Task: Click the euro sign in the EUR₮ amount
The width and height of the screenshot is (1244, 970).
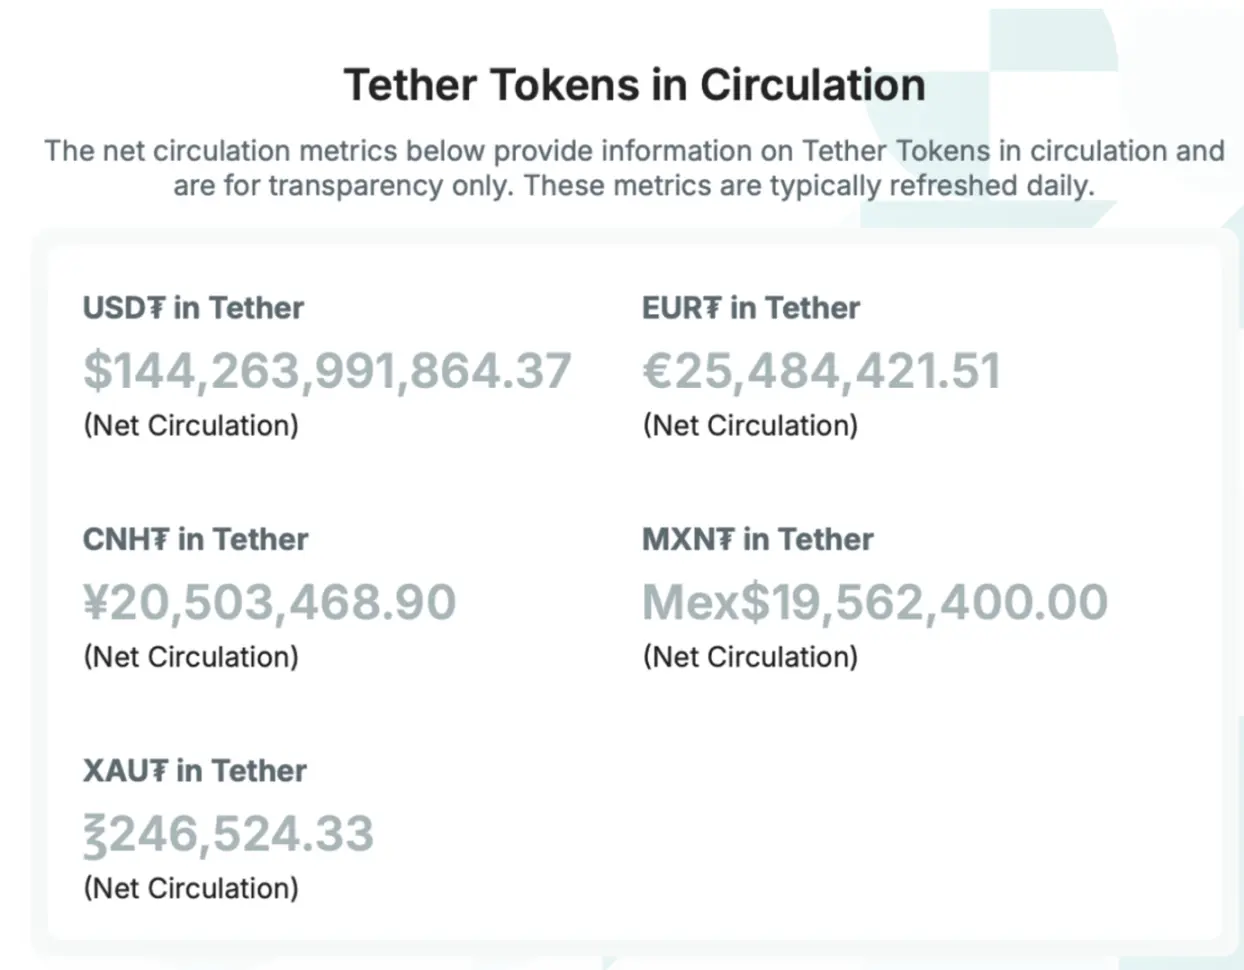Action: pyautogui.click(x=657, y=371)
